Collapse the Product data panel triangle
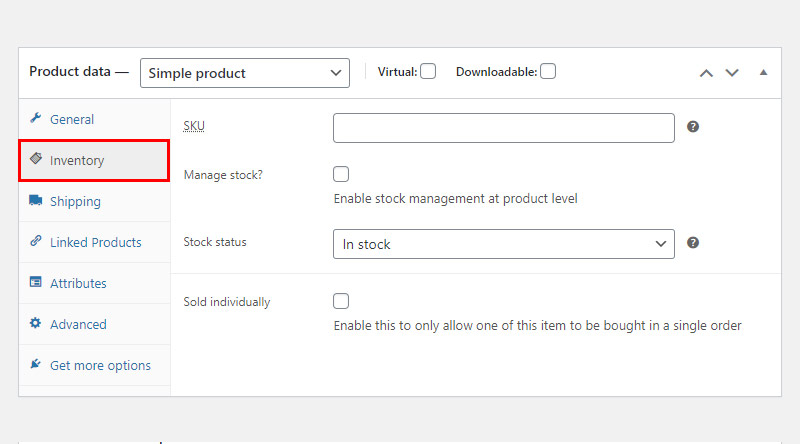Viewport: 800px width, 444px height. tap(763, 72)
